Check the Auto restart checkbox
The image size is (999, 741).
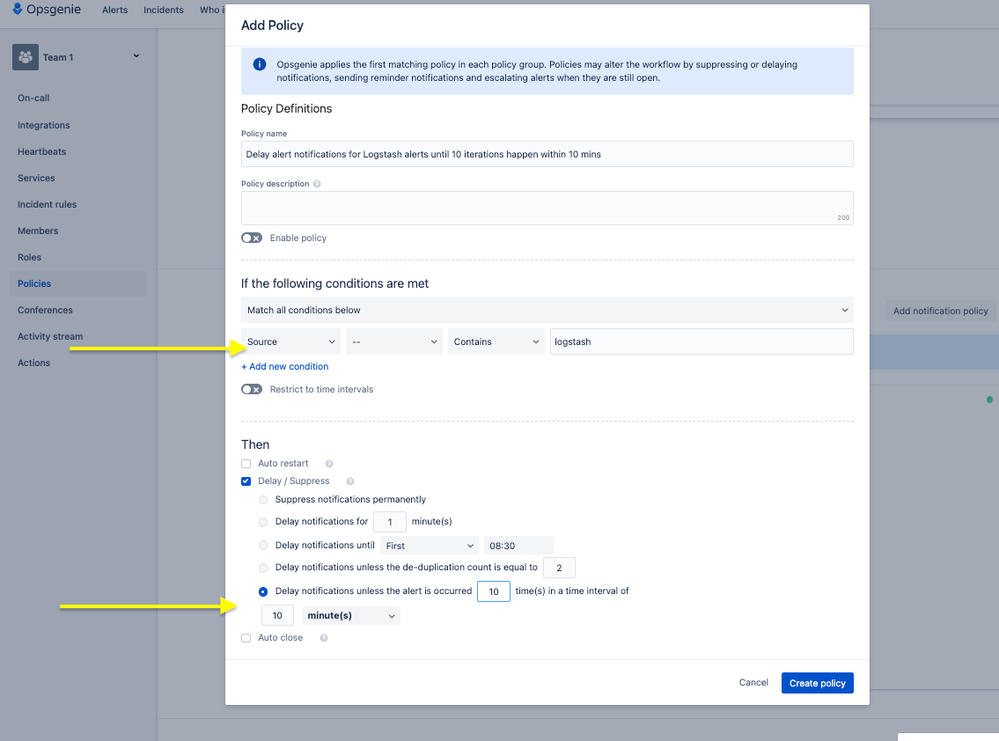click(246, 464)
